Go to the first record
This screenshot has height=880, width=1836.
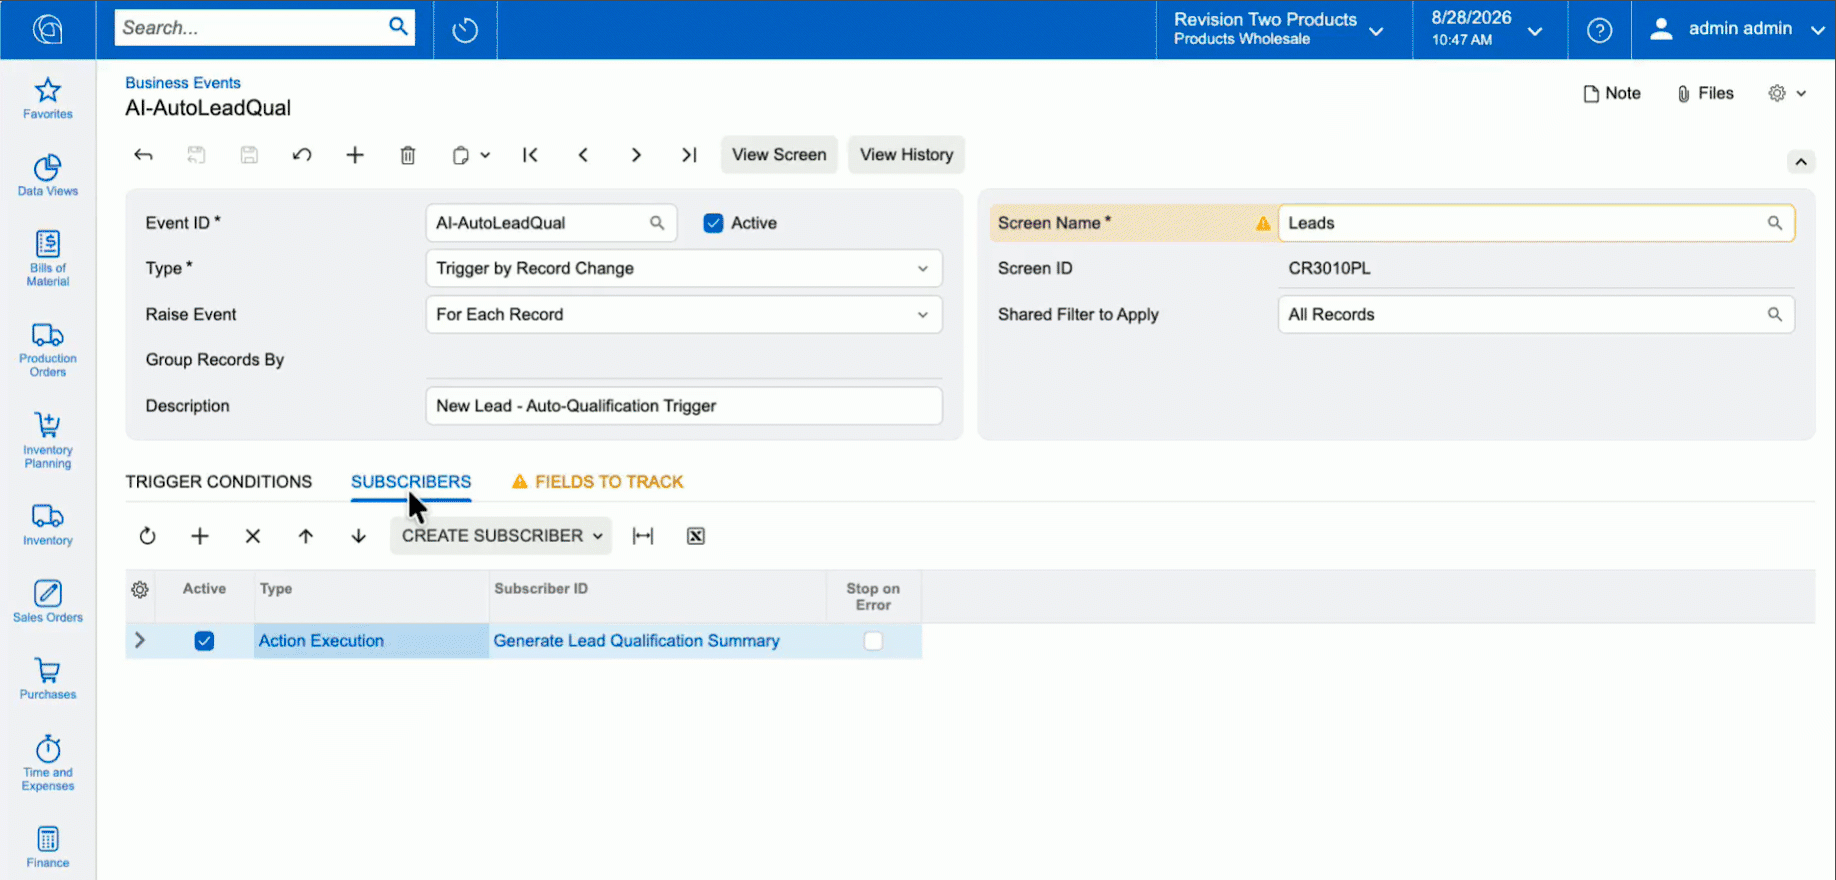[530, 155]
